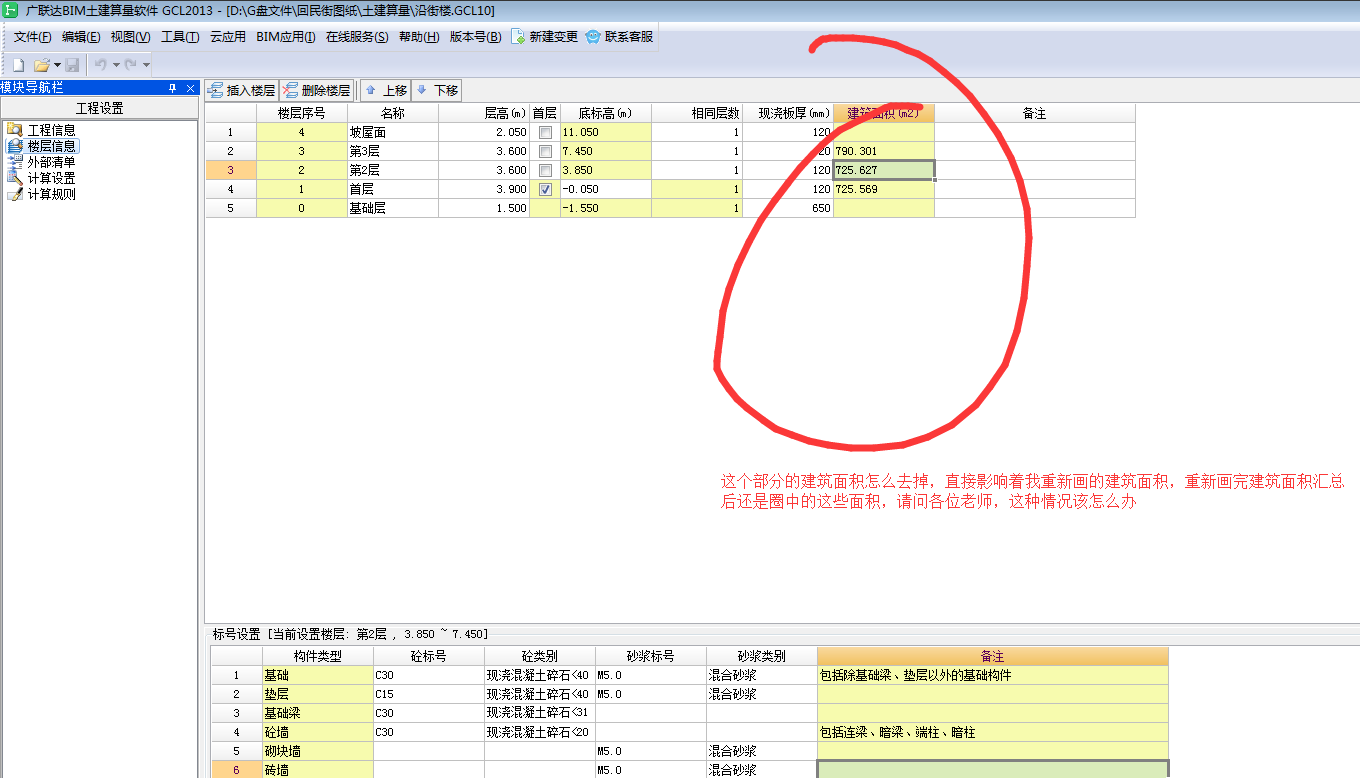Image resolution: width=1360 pixels, height=778 pixels.
Task: Move floor down with 下移
Action: point(436,90)
